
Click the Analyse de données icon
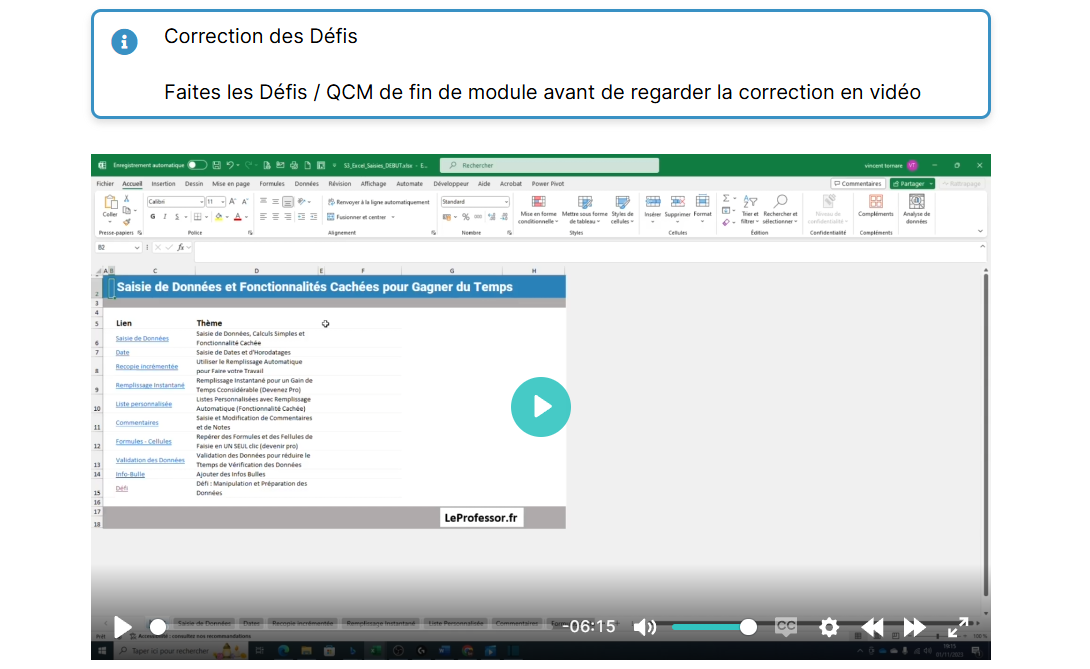coord(916,204)
